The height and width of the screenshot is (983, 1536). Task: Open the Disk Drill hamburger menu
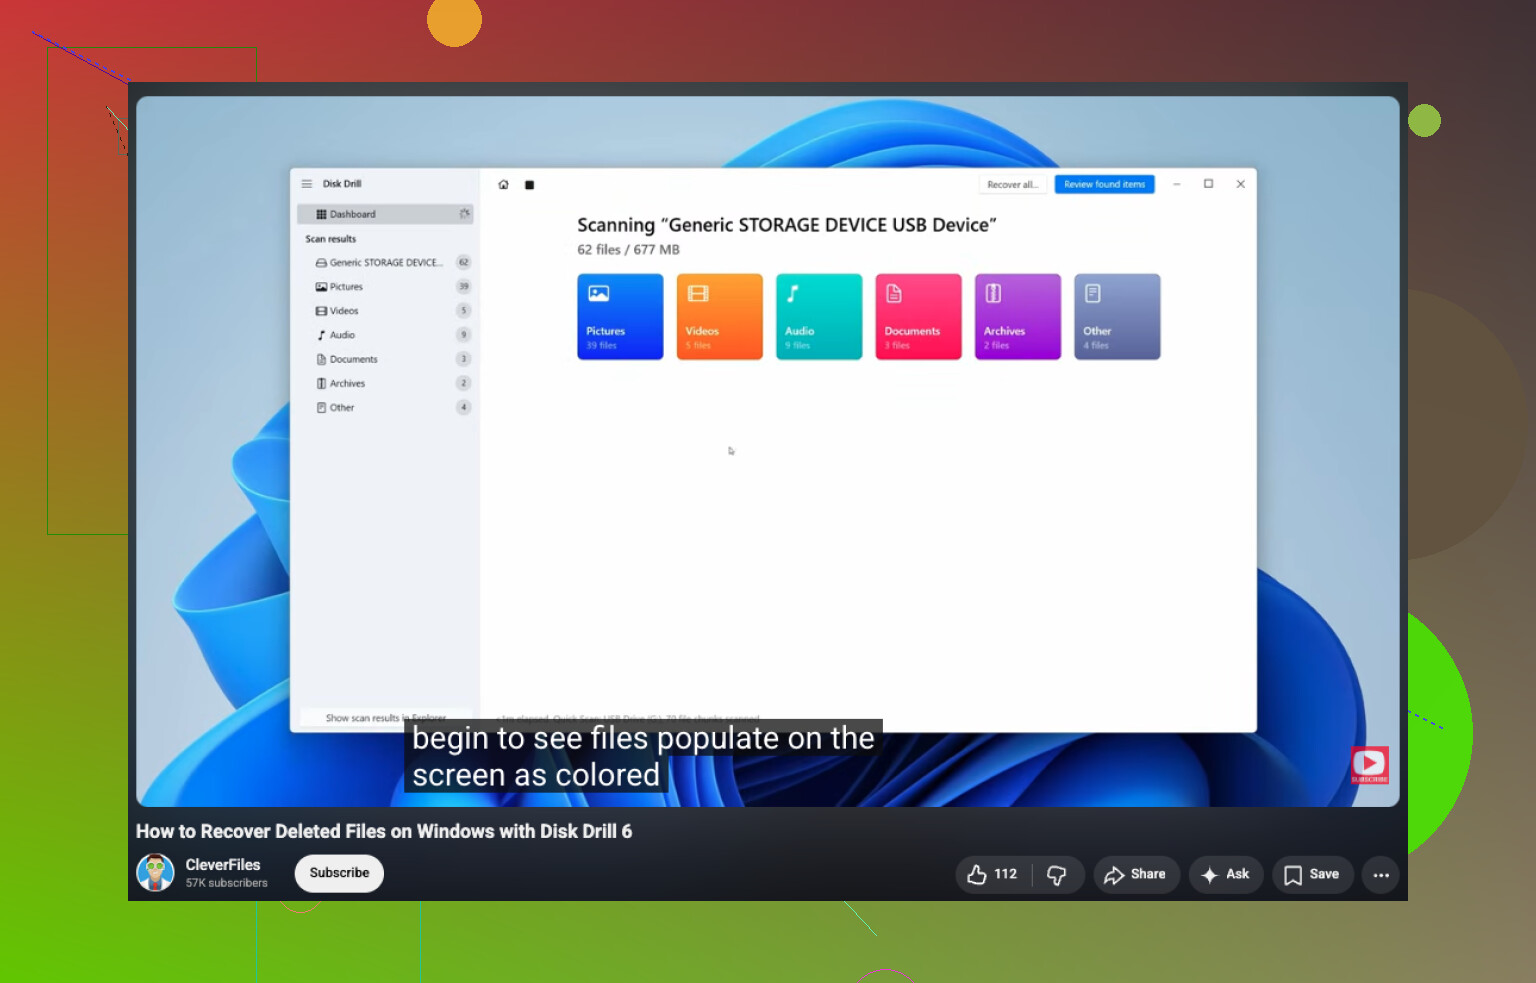tap(307, 184)
